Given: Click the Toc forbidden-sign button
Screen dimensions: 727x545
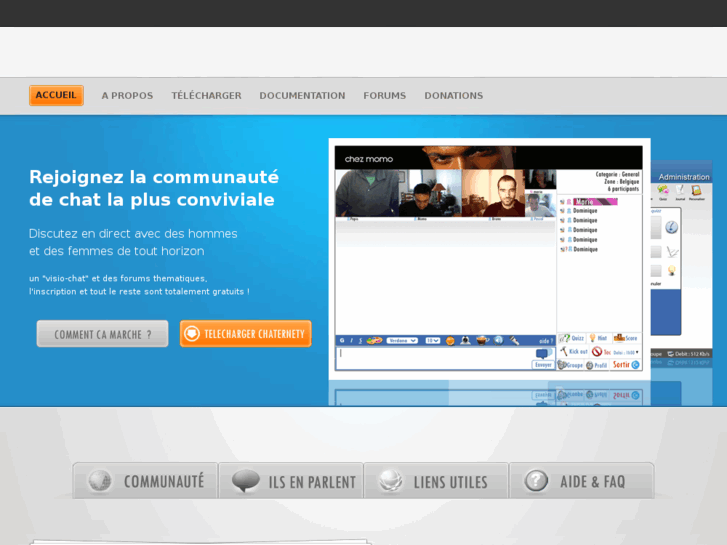Looking at the screenshot, I should (601, 352).
